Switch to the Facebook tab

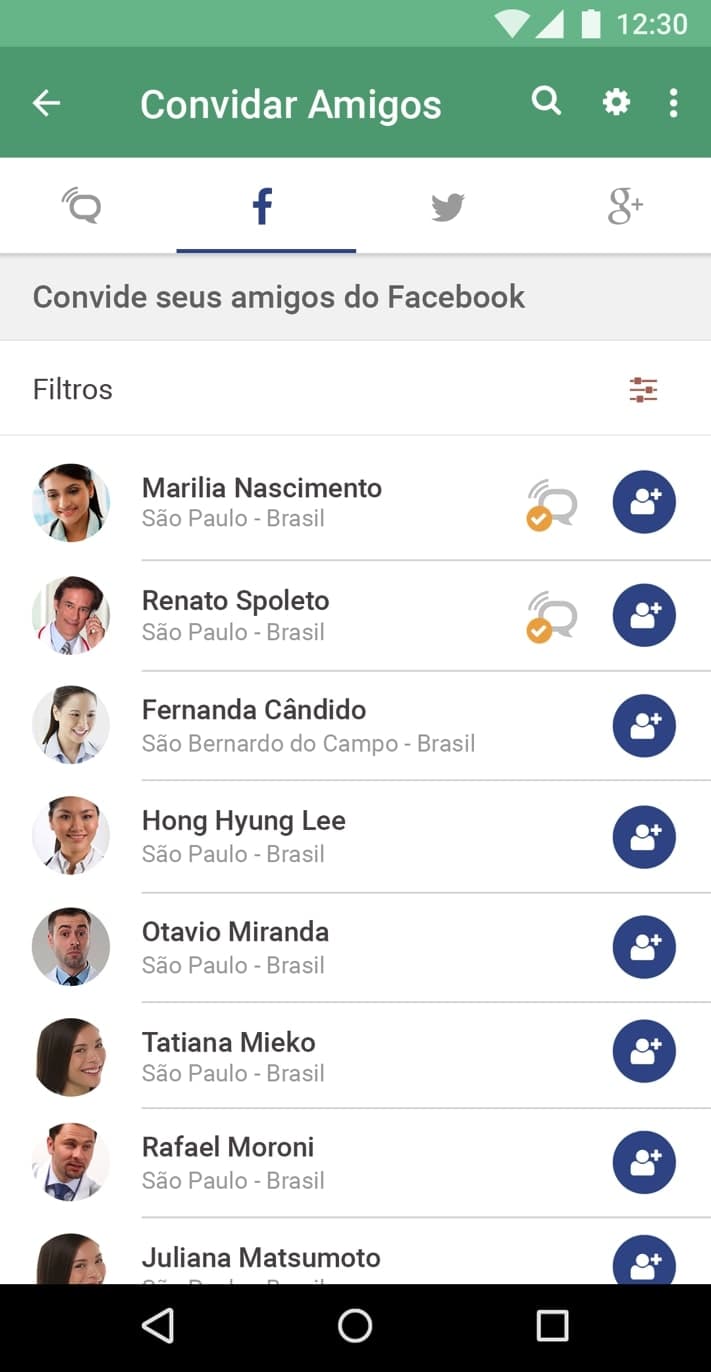pyautogui.click(x=263, y=205)
